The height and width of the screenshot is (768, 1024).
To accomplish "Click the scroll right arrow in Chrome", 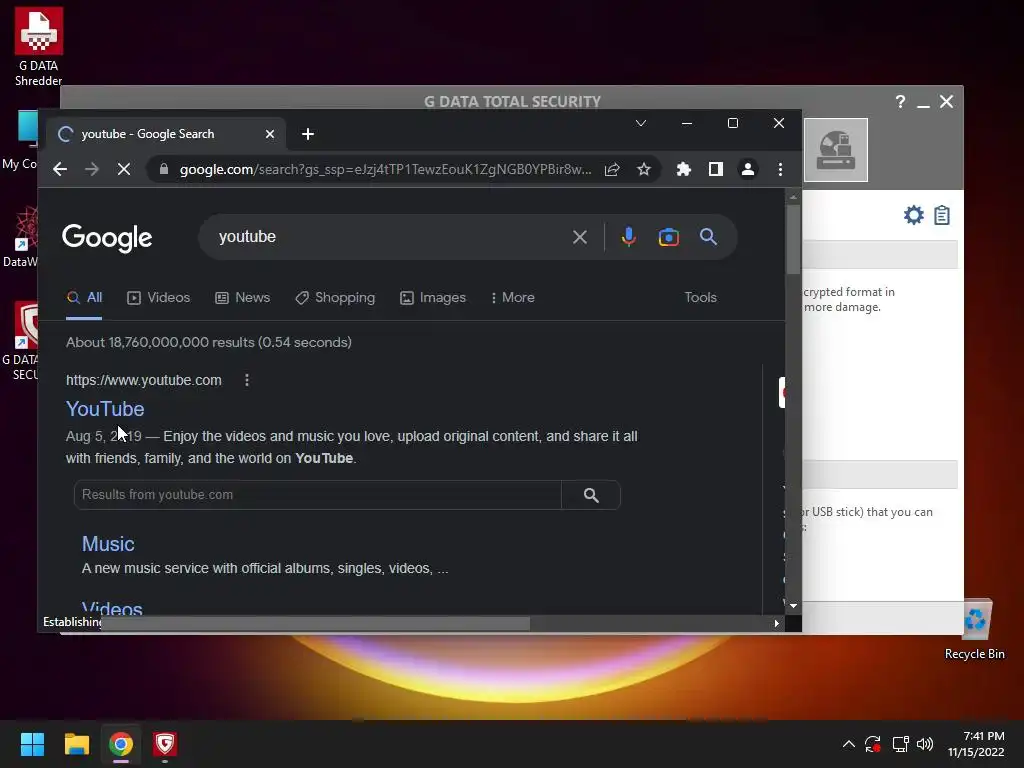I will coord(776,624).
